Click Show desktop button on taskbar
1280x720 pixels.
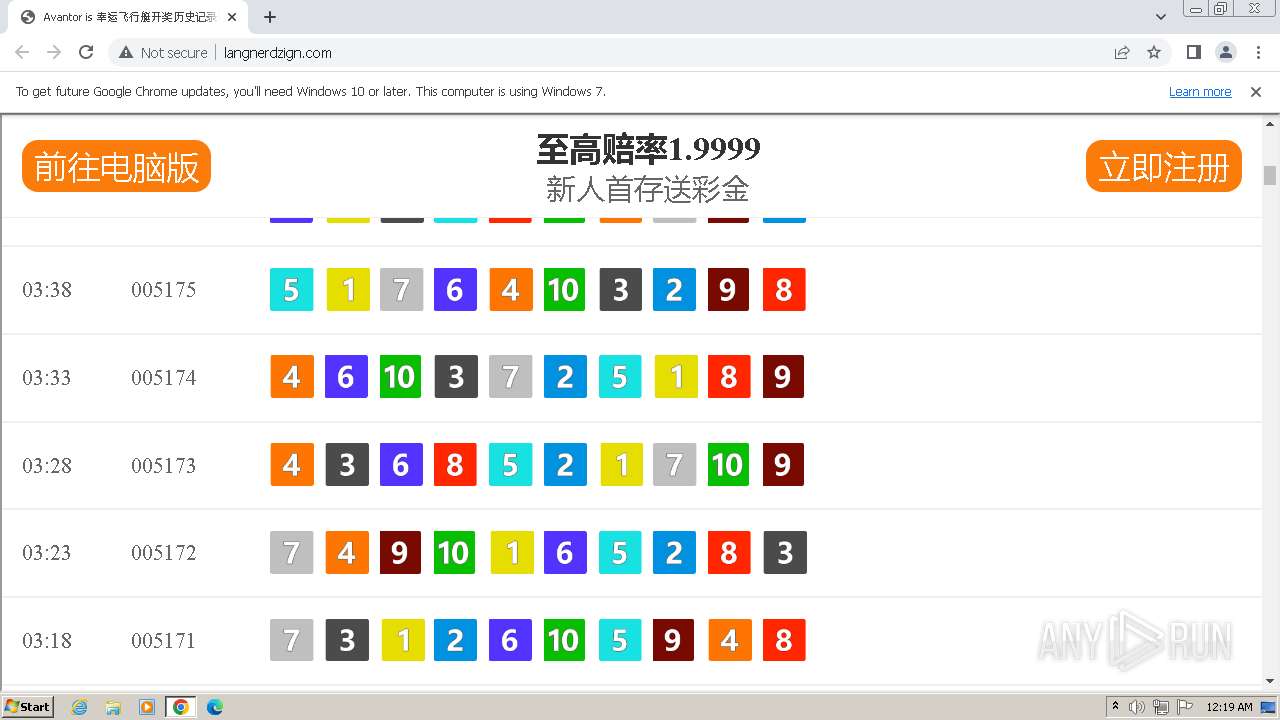click(1269, 707)
